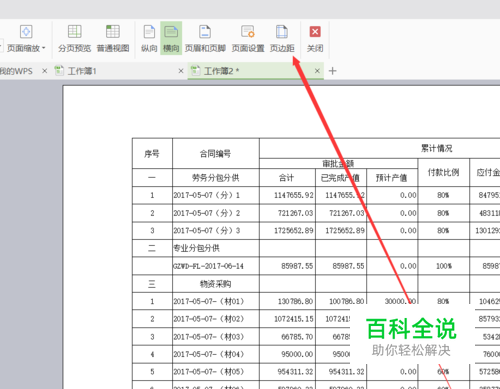Image resolution: width=500 pixels, height=389 pixels.
Task: Switch to 工作簿1 tab
Action: [82, 71]
